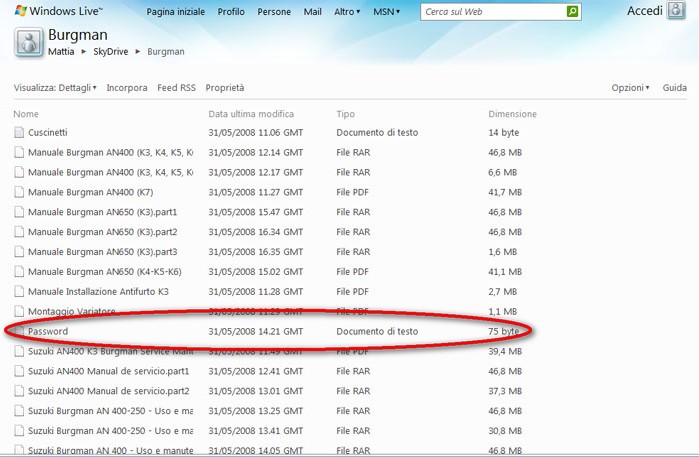Click the size value 2,7 MB
This screenshot has height=457, width=699.
[x=502, y=292]
